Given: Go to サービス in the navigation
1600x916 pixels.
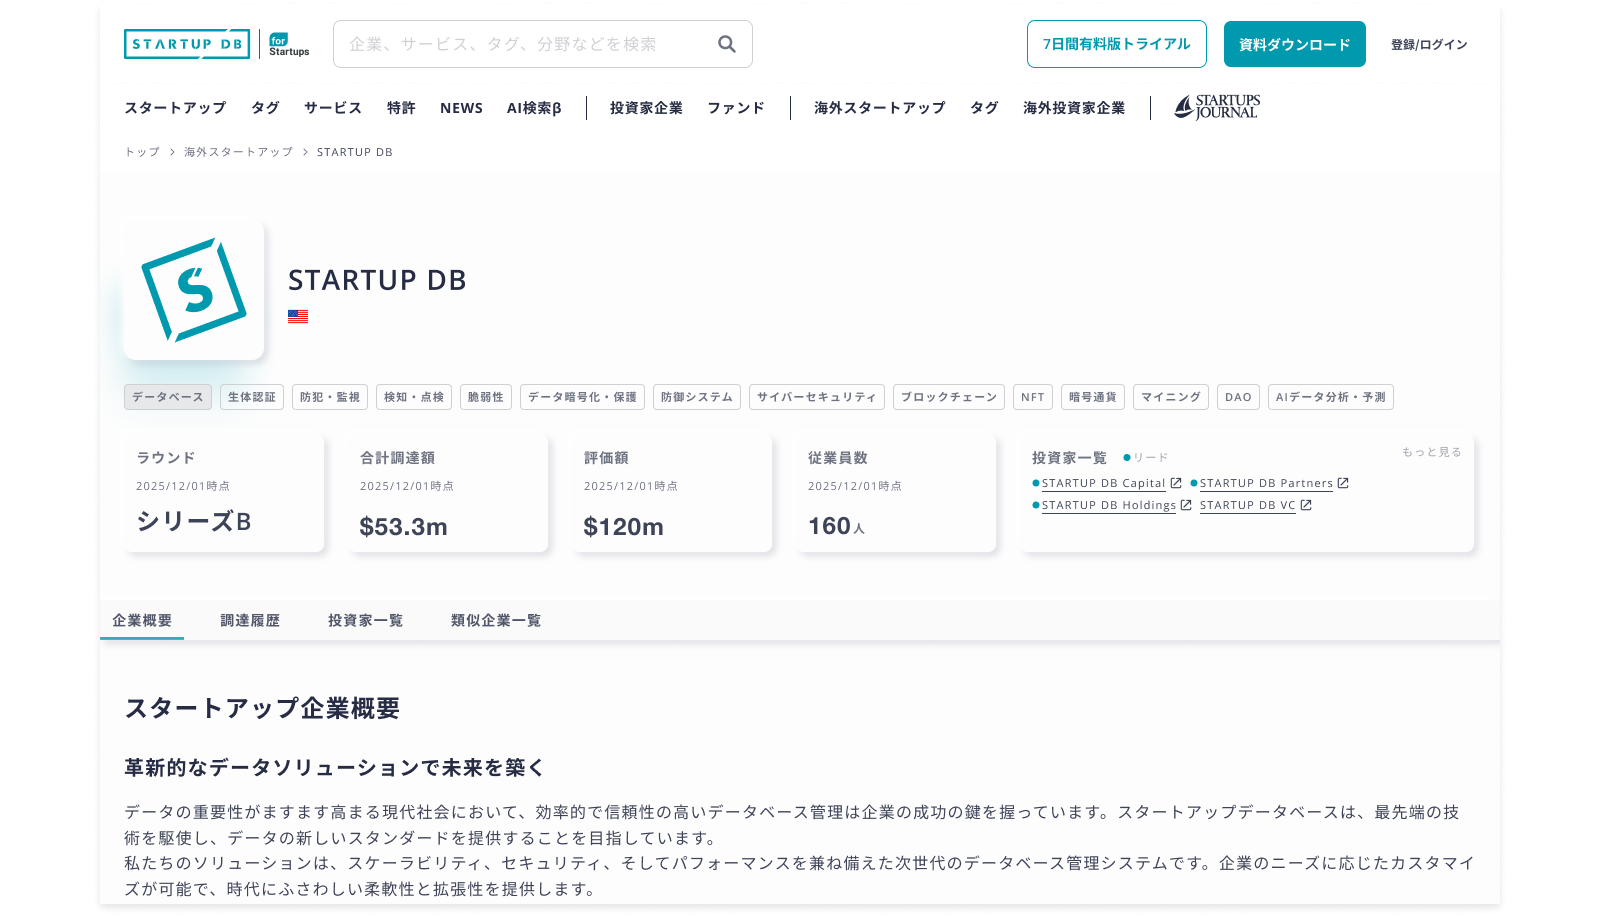Looking at the screenshot, I should click(333, 108).
